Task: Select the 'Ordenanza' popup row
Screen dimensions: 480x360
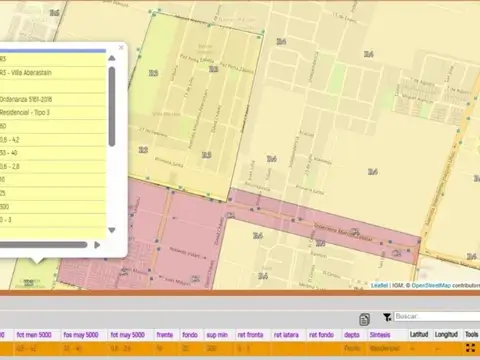Action: 53,99
